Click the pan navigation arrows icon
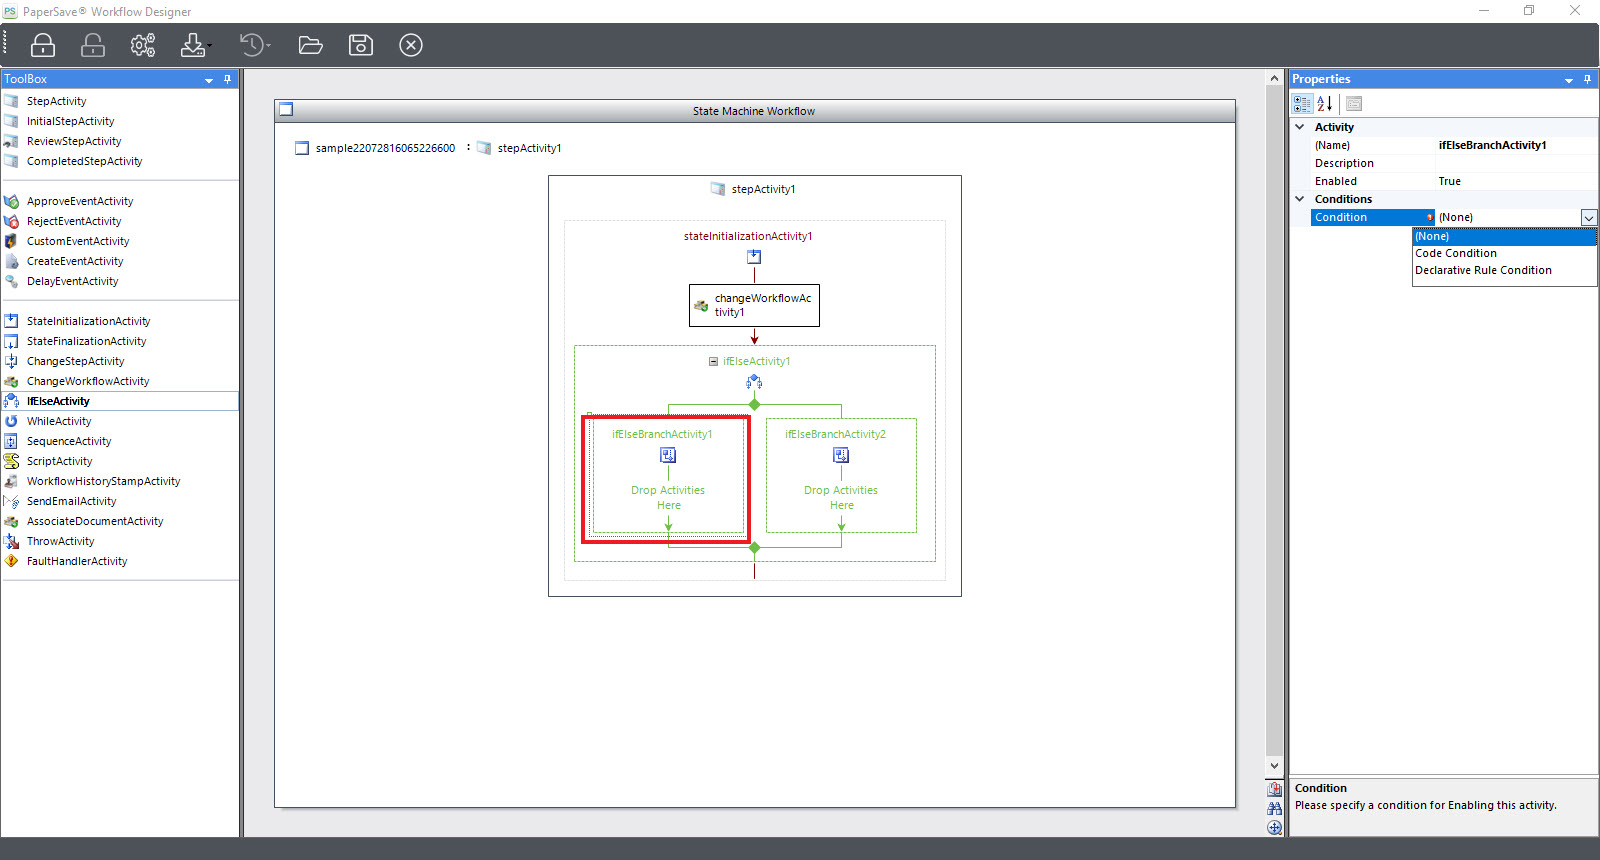1600x860 pixels. [1274, 827]
